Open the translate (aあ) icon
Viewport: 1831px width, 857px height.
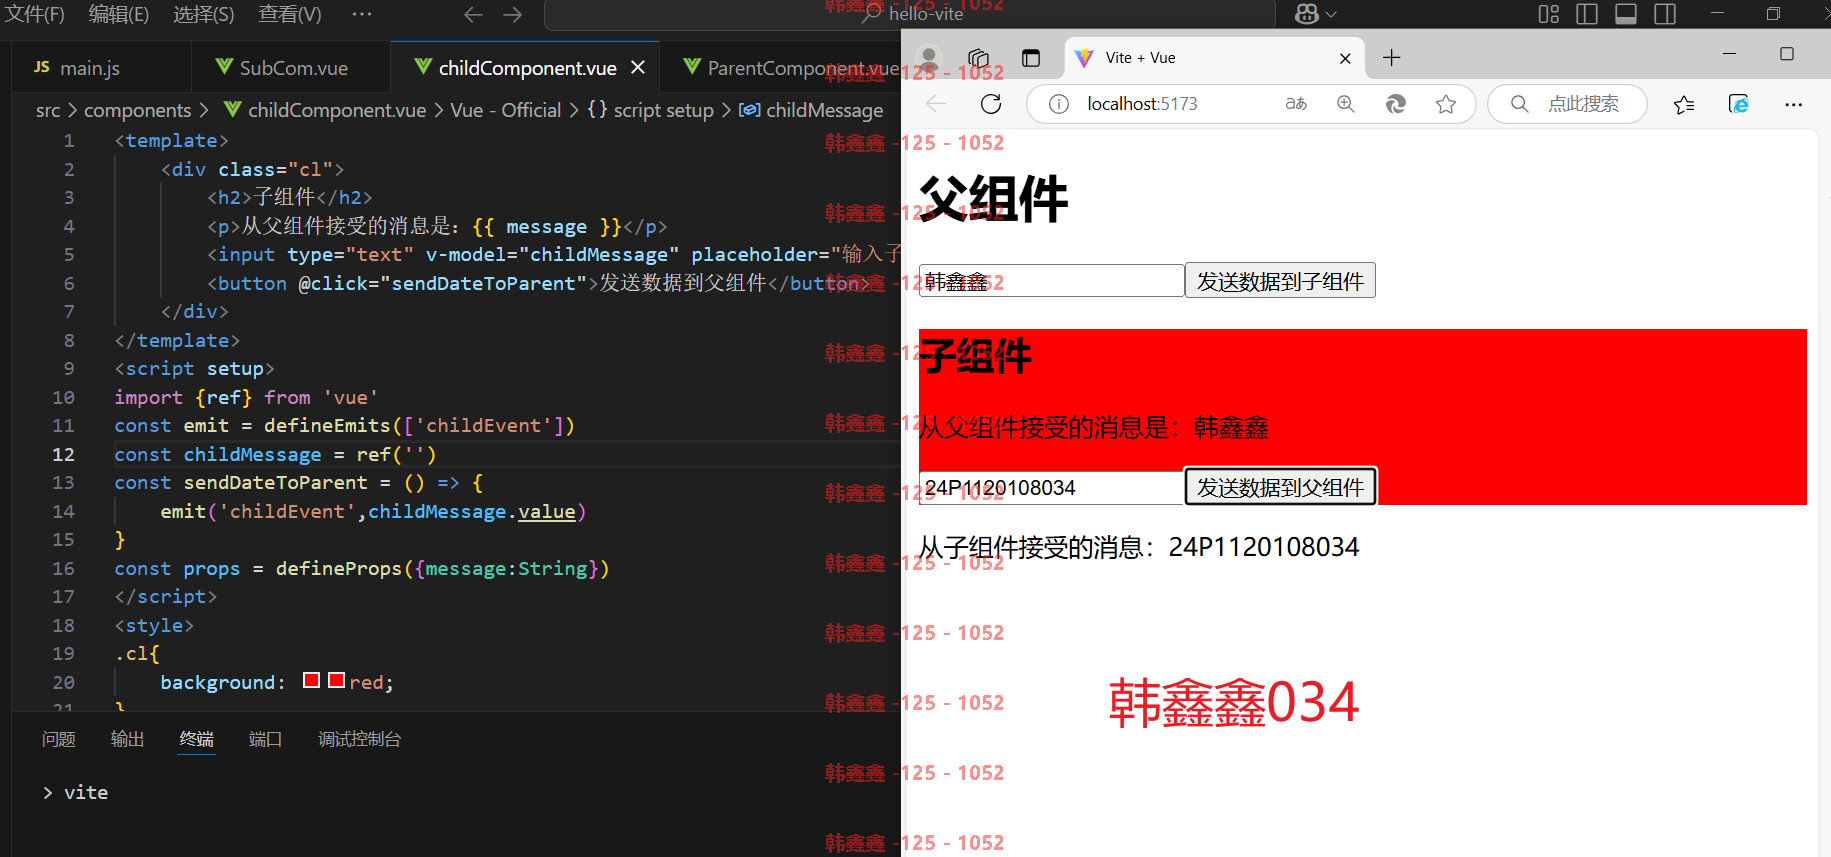tap(1296, 104)
